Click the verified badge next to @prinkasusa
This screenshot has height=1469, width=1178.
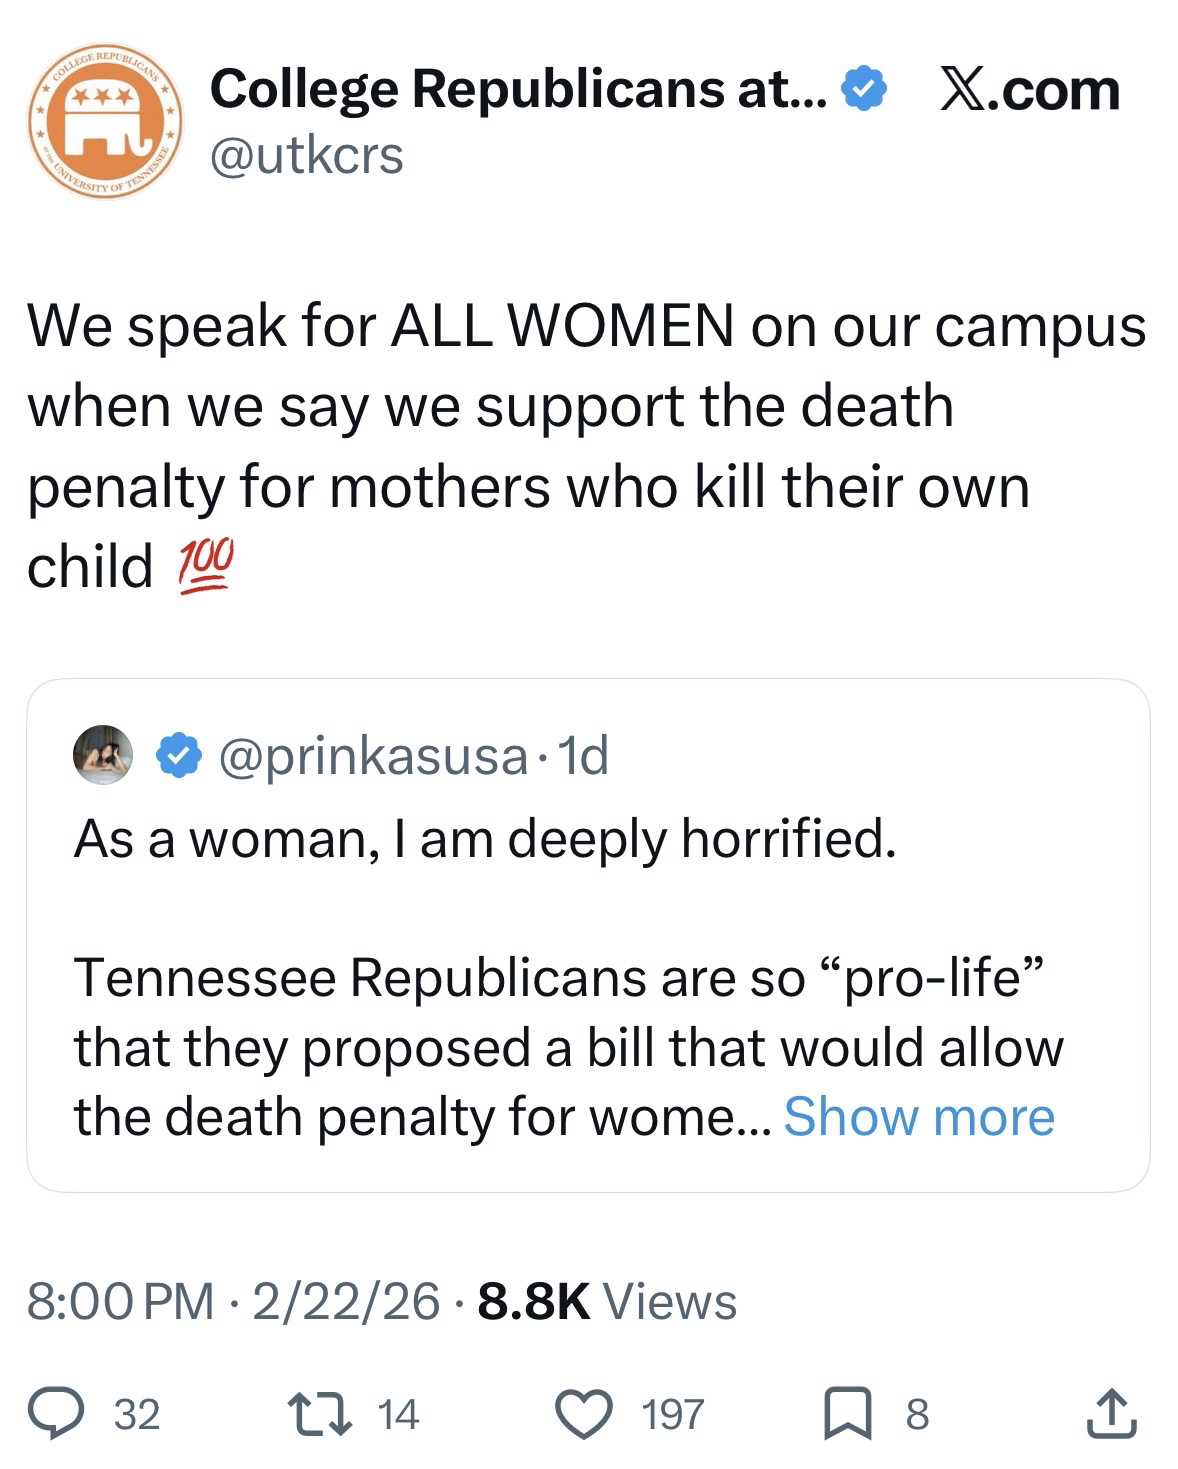pos(179,757)
